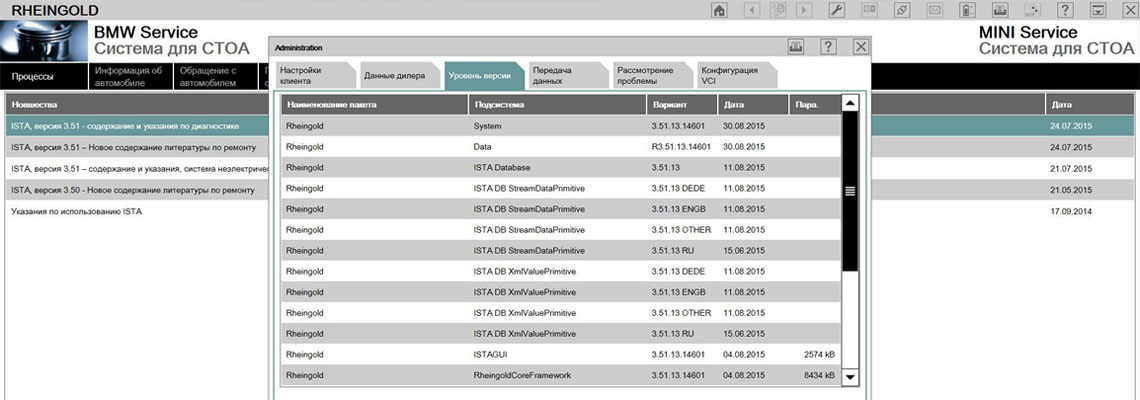Image resolution: width=1140 pixels, height=400 pixels.
Task: Select the RheingoldCoreFramework row
Action: pyautogui.click(x=561, y=375)
